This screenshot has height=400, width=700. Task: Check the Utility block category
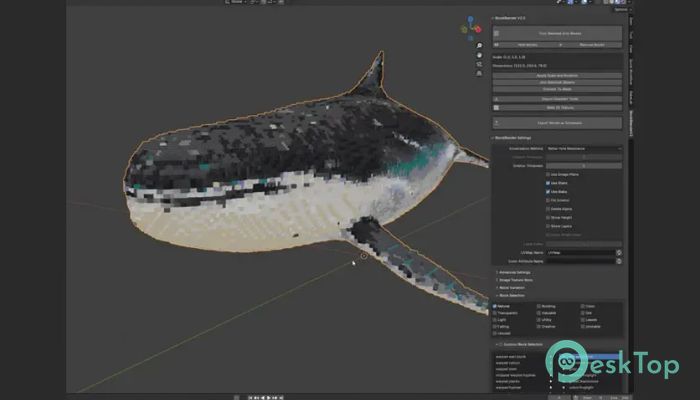[x=539, y=320]
